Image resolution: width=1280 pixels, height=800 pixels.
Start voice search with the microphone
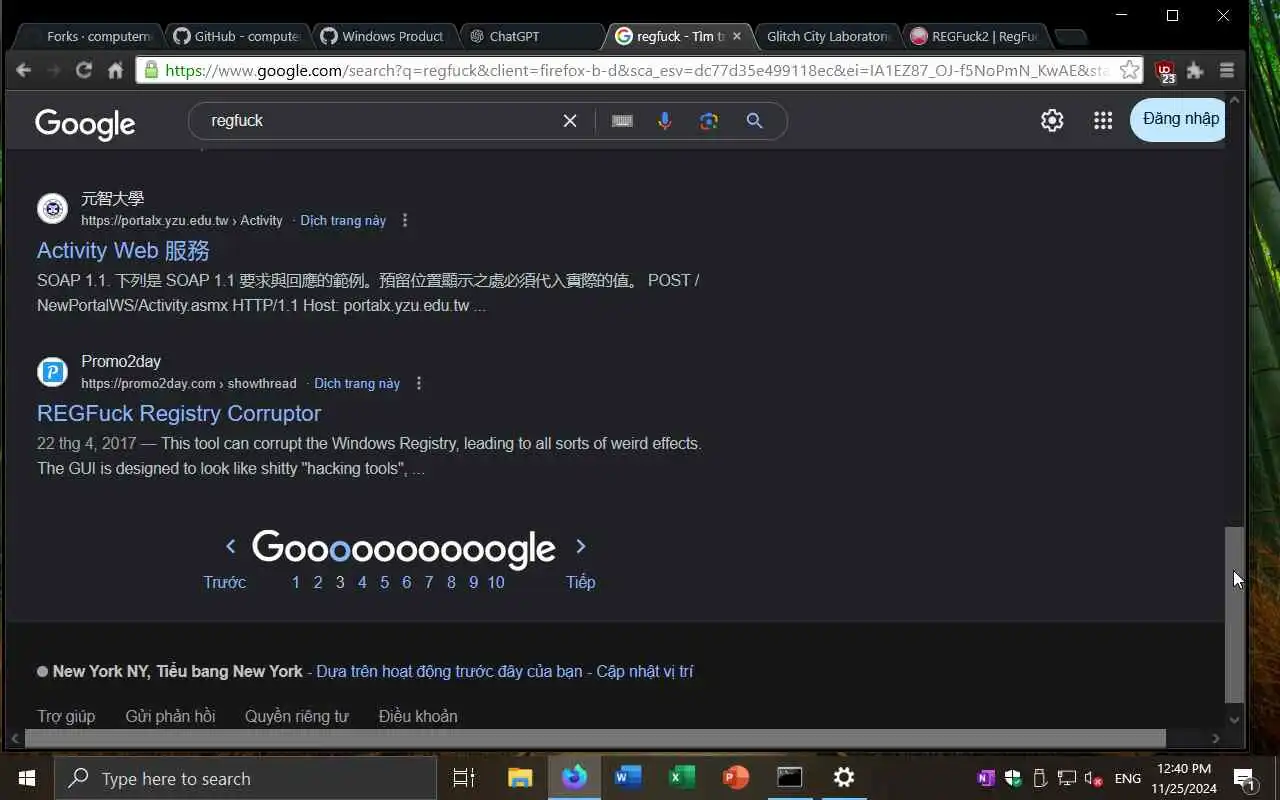click(665, 121)
